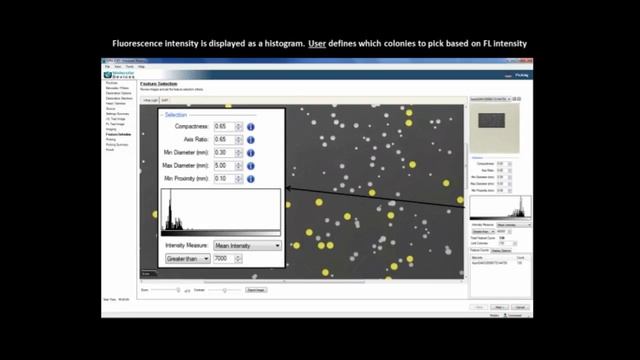Click the Axis Ratio stepper arrows in the enlarged panel
640x360 pixels.
click(238, 140)
